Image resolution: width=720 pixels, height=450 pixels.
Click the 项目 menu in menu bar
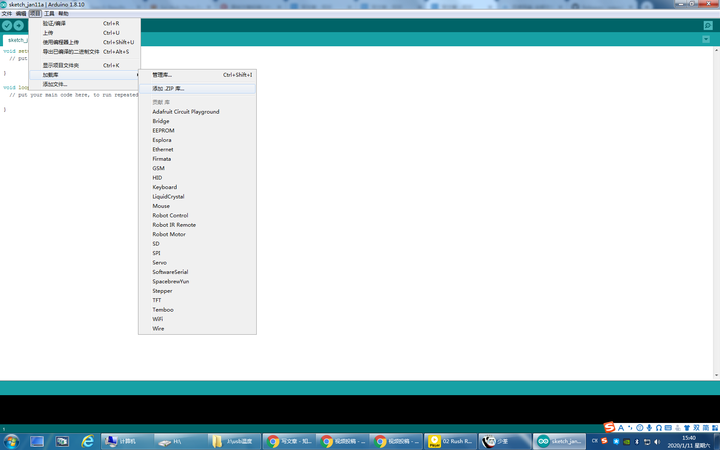[x=35, y=14]
